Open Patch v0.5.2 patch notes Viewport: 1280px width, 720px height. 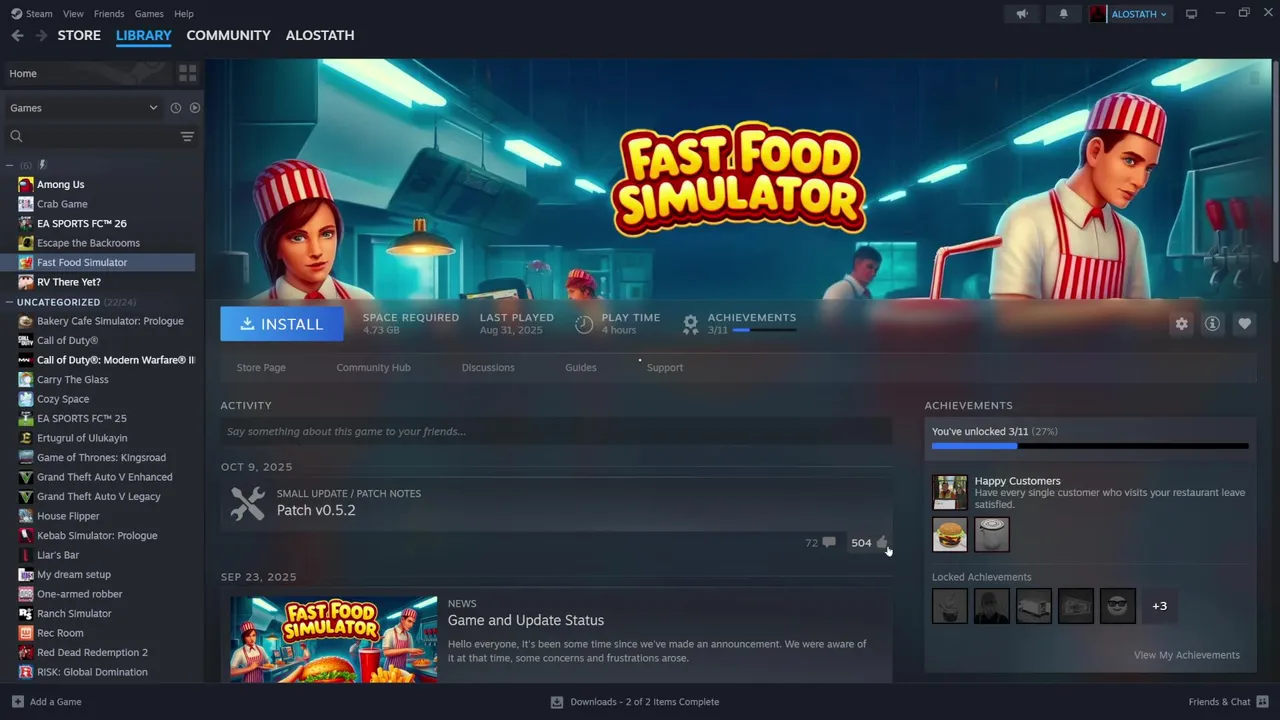click(316, 510)
